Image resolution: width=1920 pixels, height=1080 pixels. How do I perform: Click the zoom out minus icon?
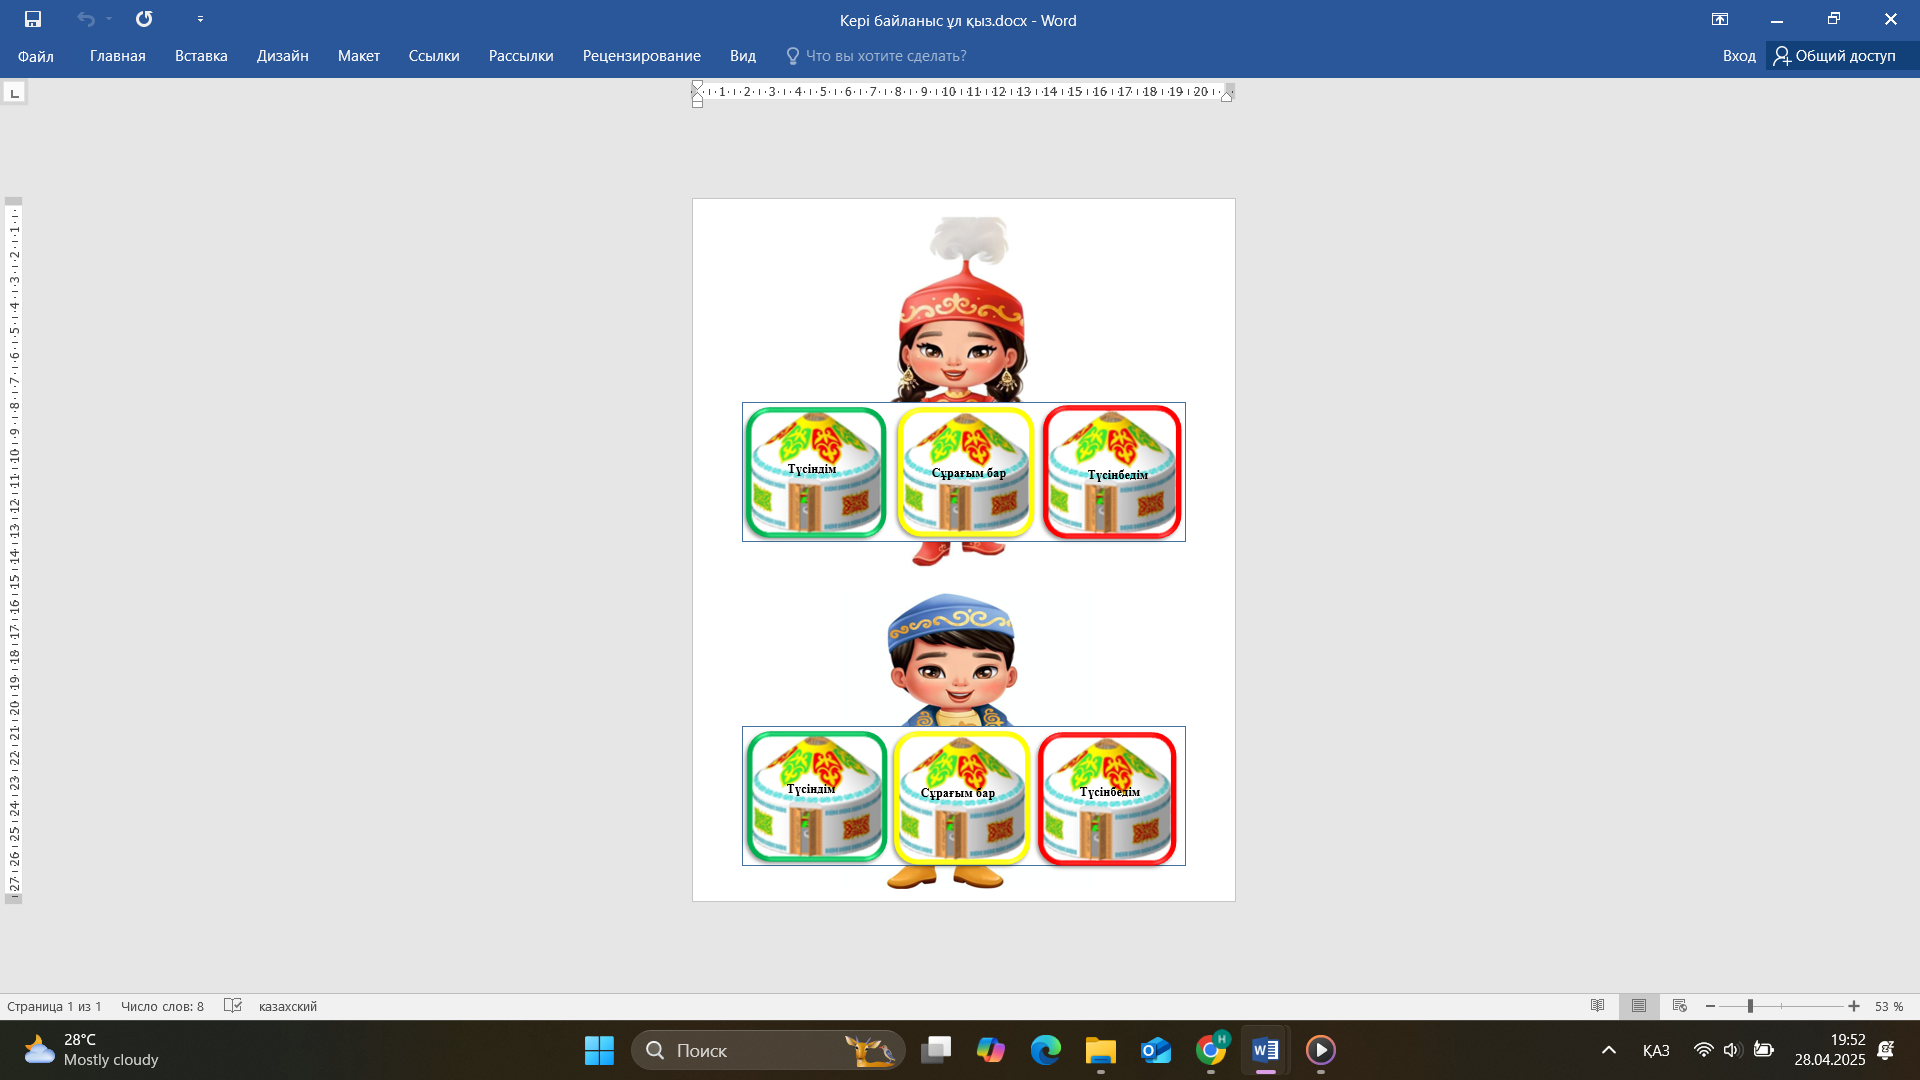point(1710,1006)
